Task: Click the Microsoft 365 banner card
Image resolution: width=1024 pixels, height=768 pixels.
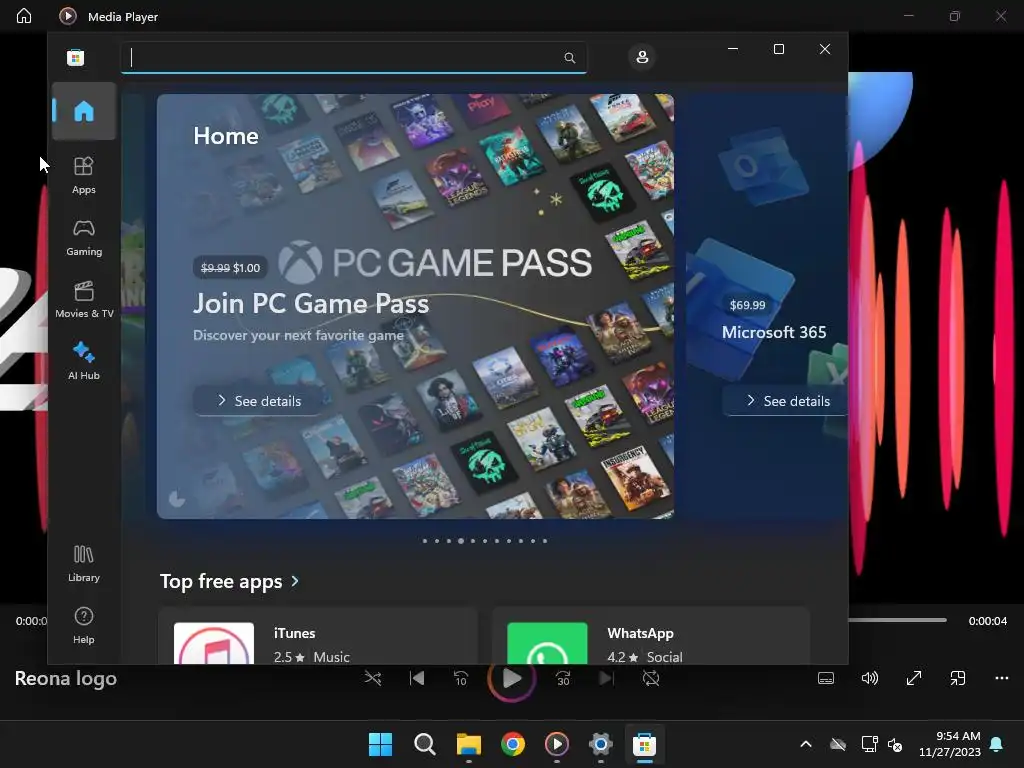Action: pos(766,306)
